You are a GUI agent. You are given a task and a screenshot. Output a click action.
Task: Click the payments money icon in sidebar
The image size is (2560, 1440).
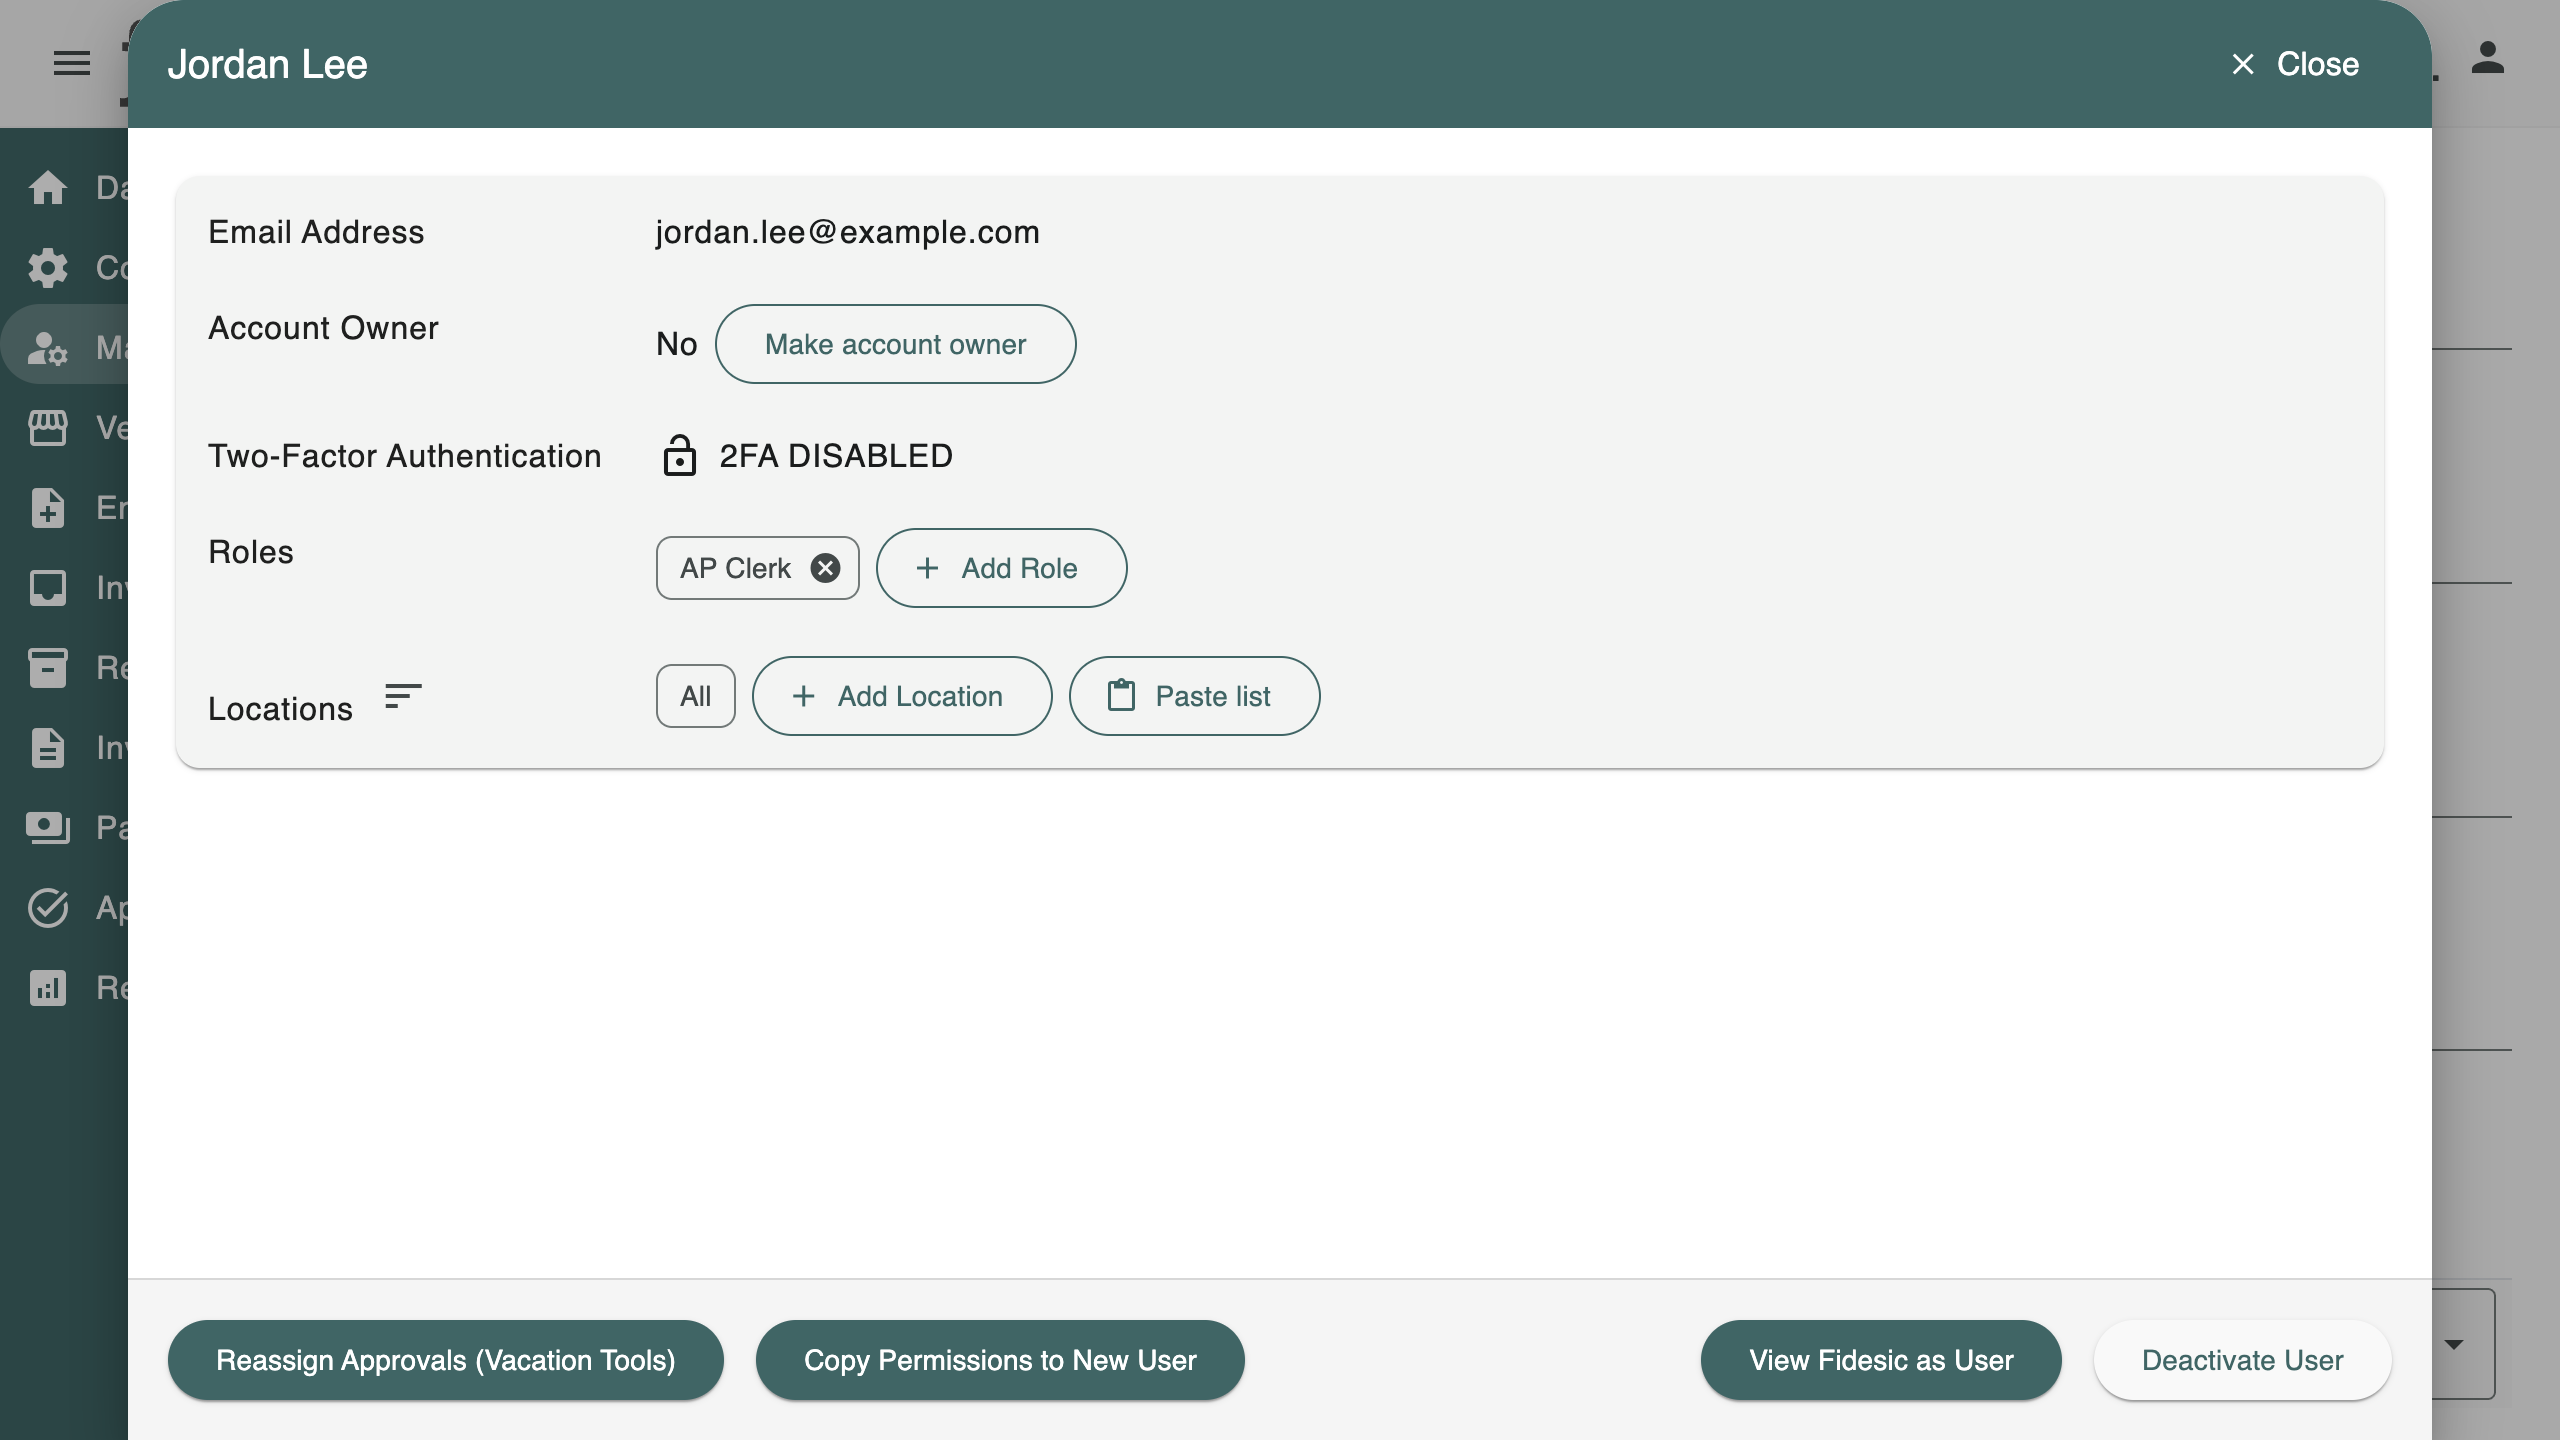(x=48, y=828)
